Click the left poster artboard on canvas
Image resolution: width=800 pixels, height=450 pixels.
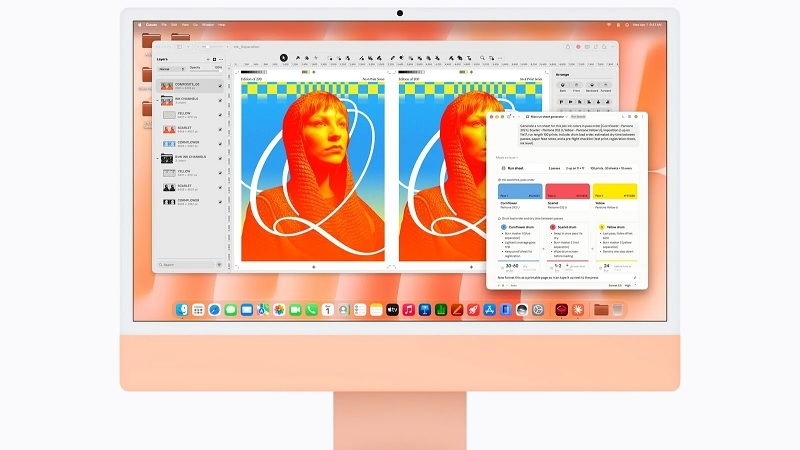pos(313,171)
